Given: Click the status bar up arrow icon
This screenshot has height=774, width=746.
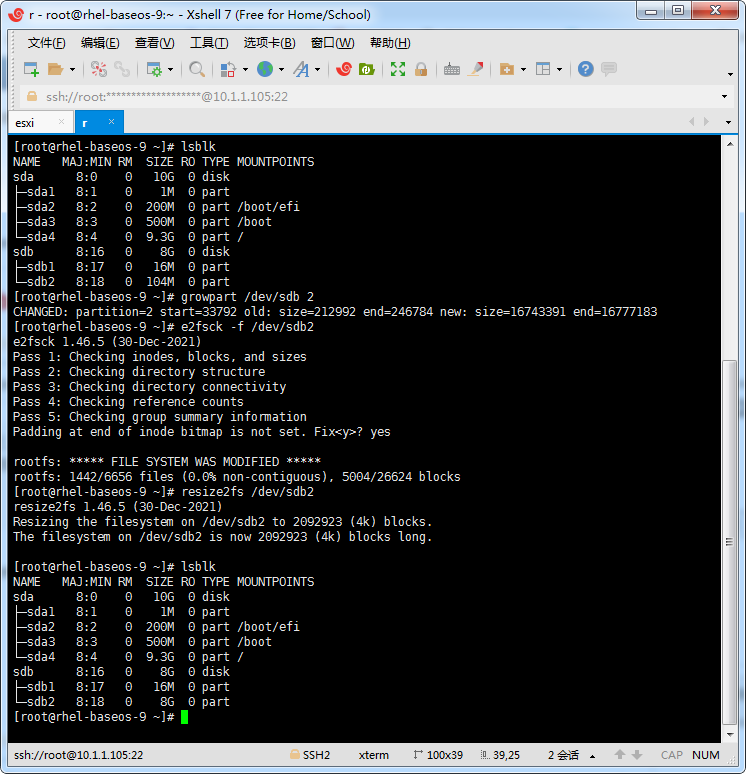Looking at the screenshot, I should (620, 754).
